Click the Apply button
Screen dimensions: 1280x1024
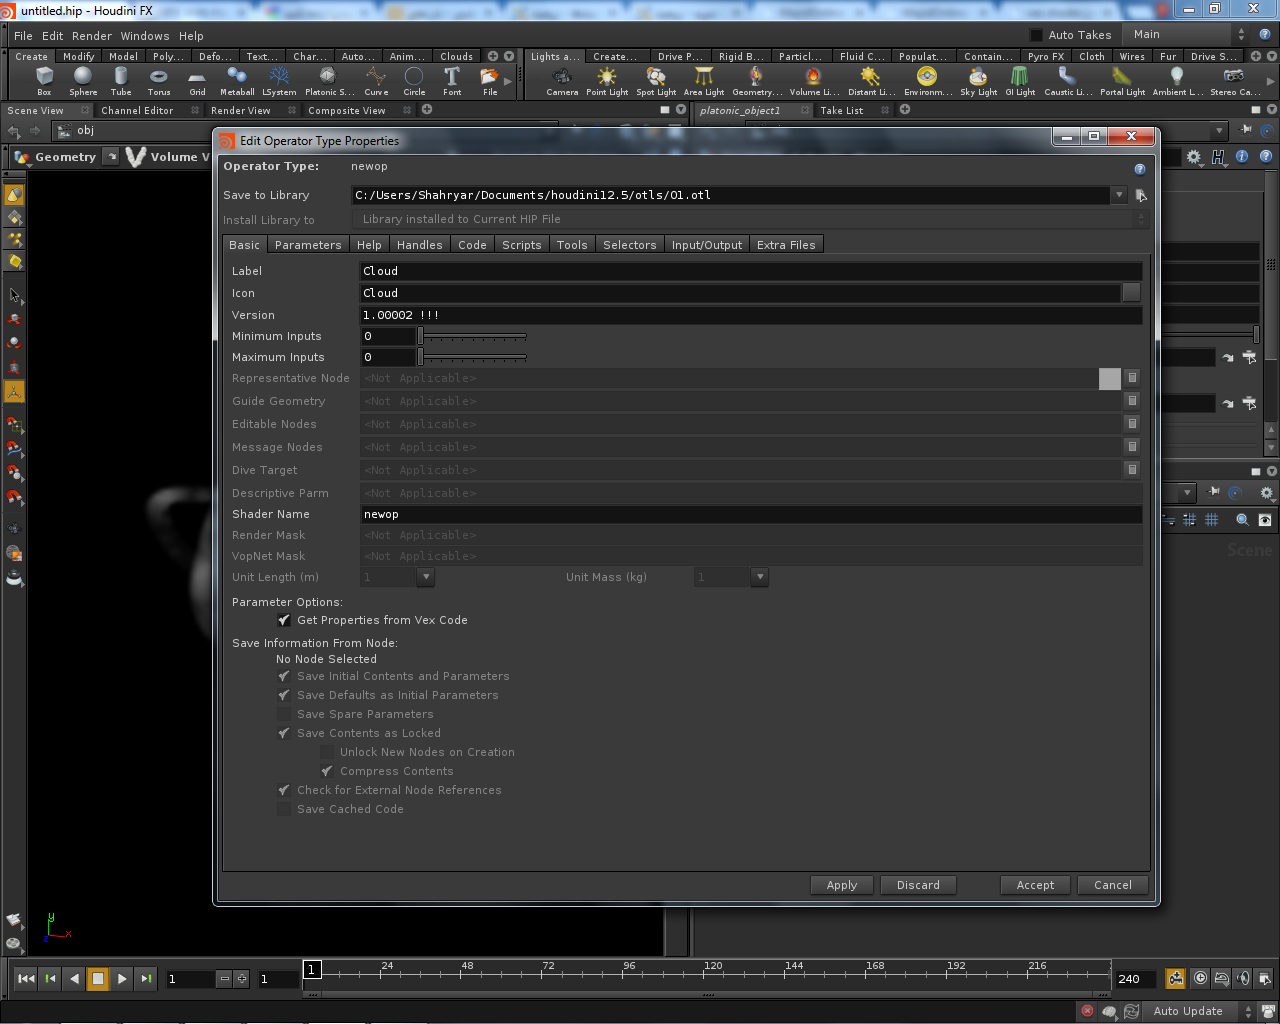point(842,885)
